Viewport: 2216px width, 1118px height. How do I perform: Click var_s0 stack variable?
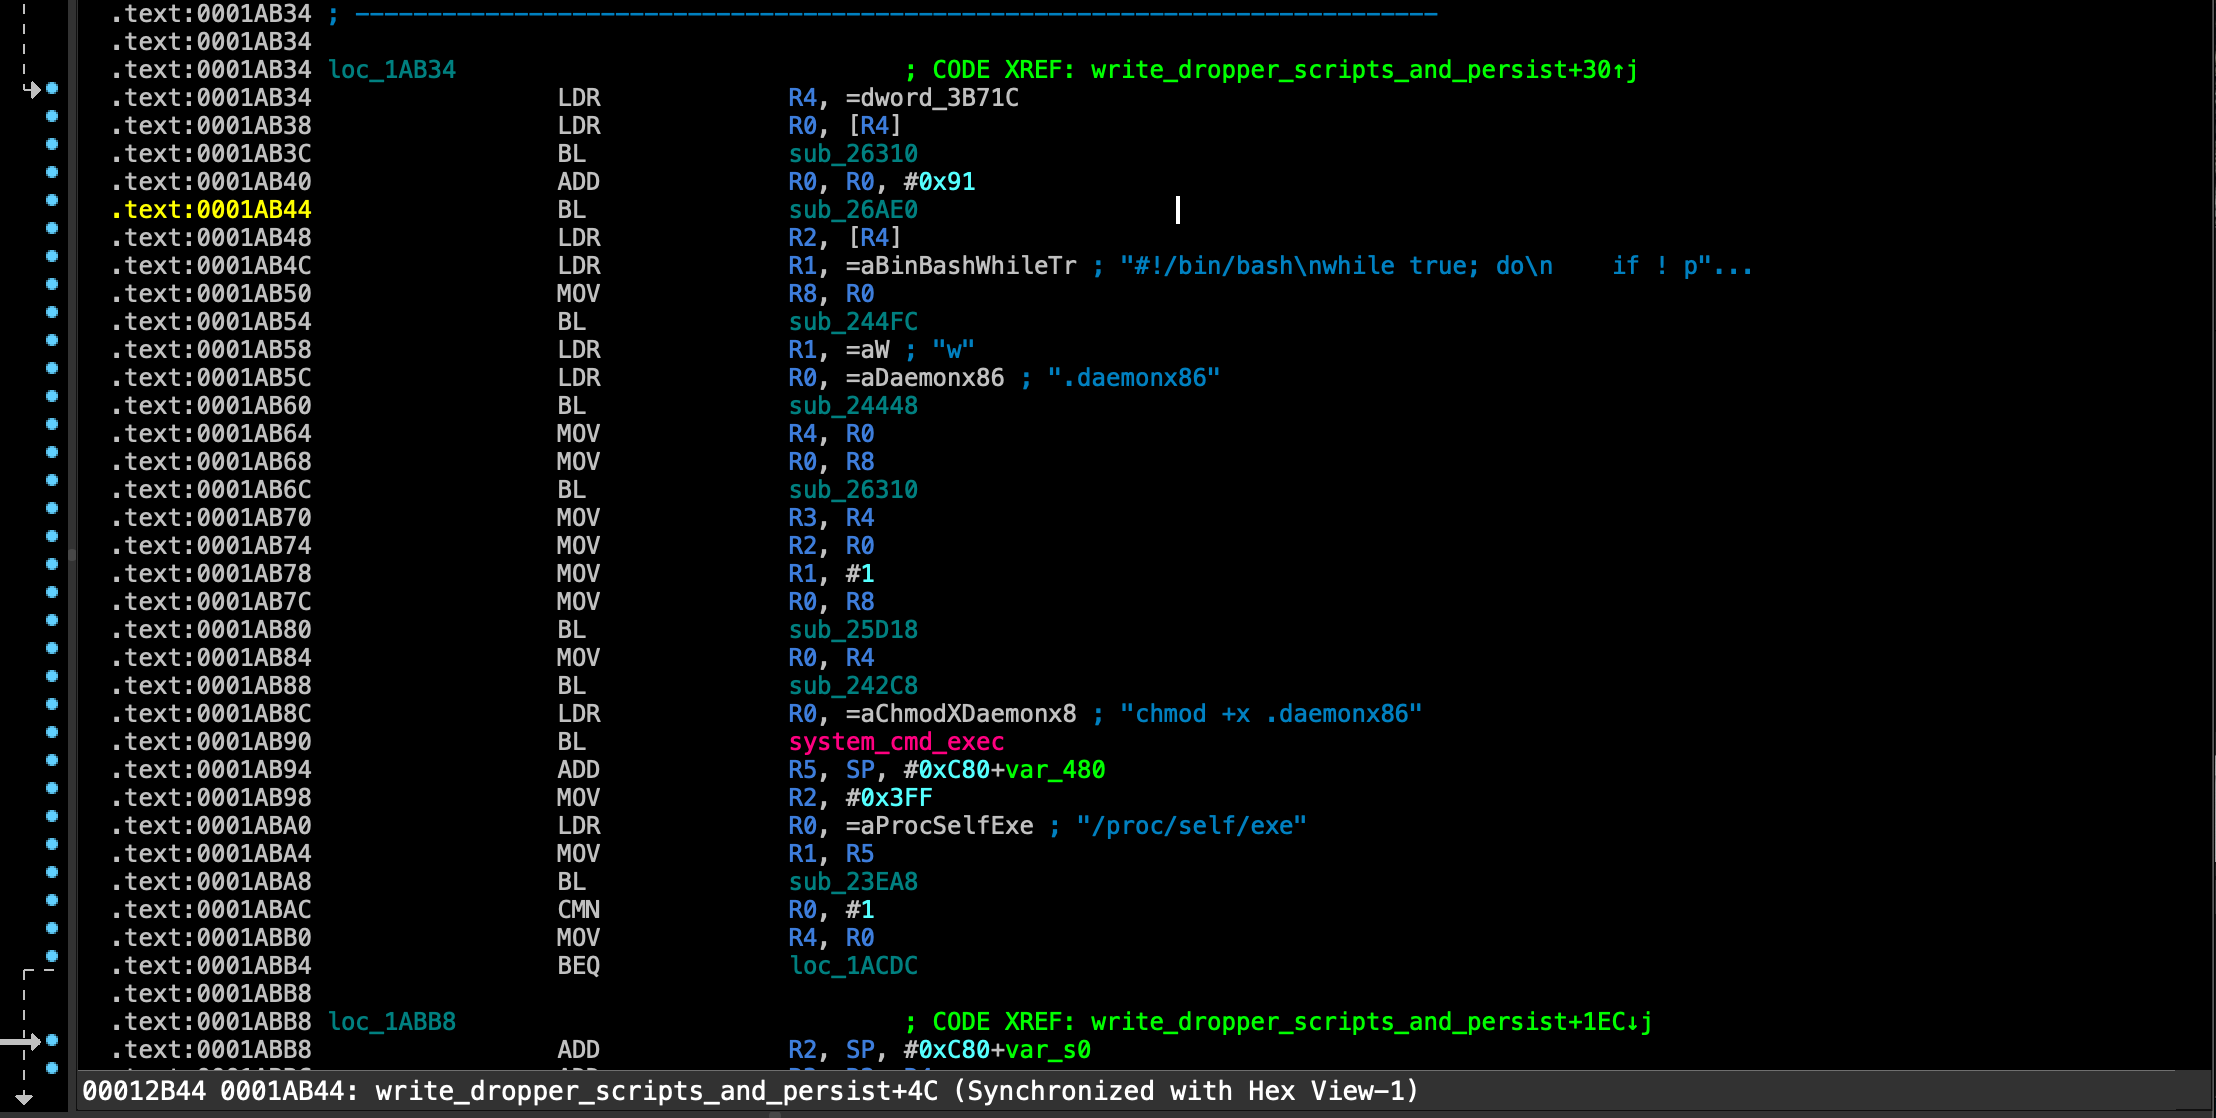[x=1048, y=1050]
